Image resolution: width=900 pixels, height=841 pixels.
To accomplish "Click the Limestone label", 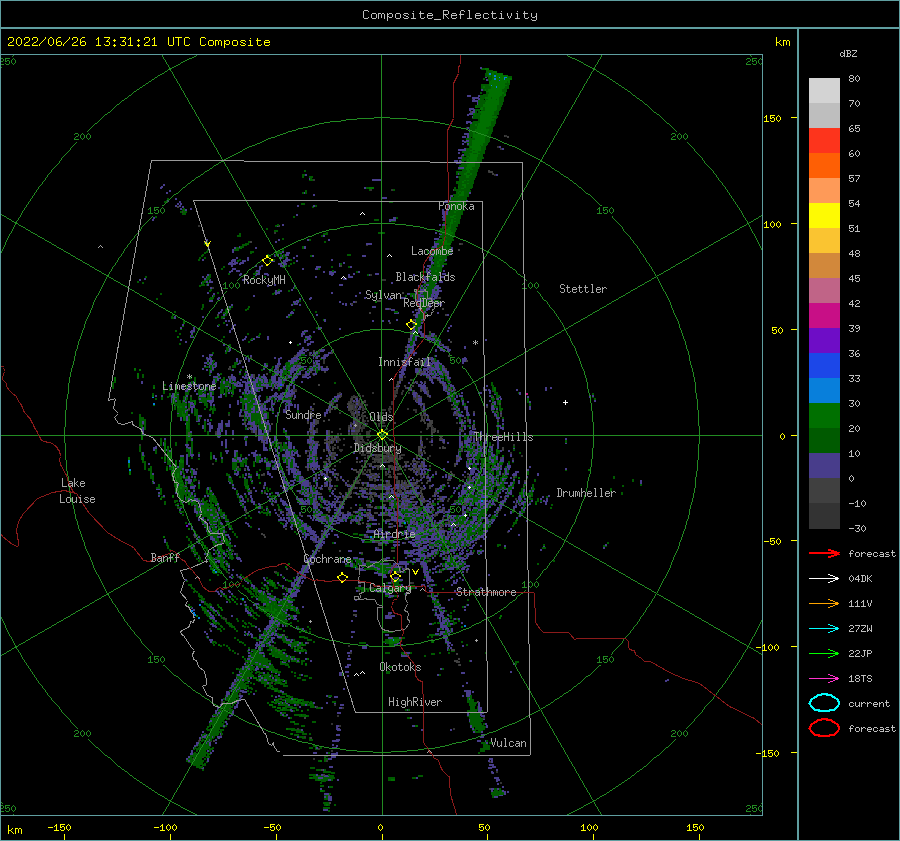I will [189, 386].
